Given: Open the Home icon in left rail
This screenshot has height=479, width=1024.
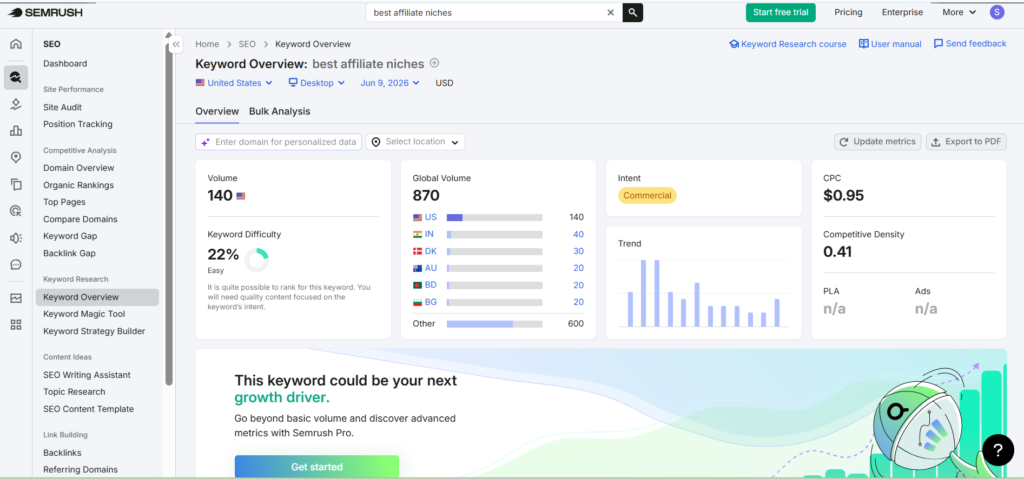Looking at the screenshot, I should click(16, 44).
